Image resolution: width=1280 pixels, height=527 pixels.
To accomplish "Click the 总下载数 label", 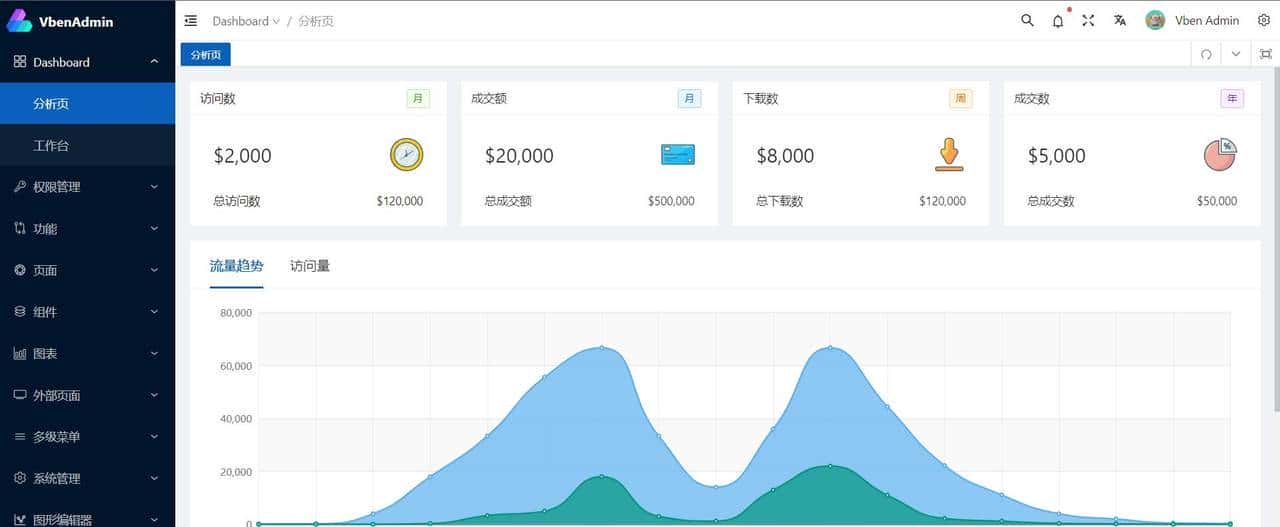I will coord(780,201).
